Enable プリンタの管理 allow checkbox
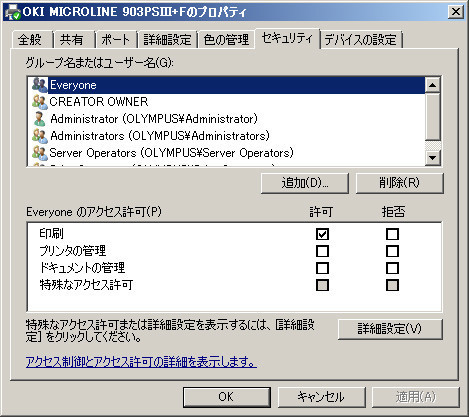469x417 pixels. click(322, 251)
